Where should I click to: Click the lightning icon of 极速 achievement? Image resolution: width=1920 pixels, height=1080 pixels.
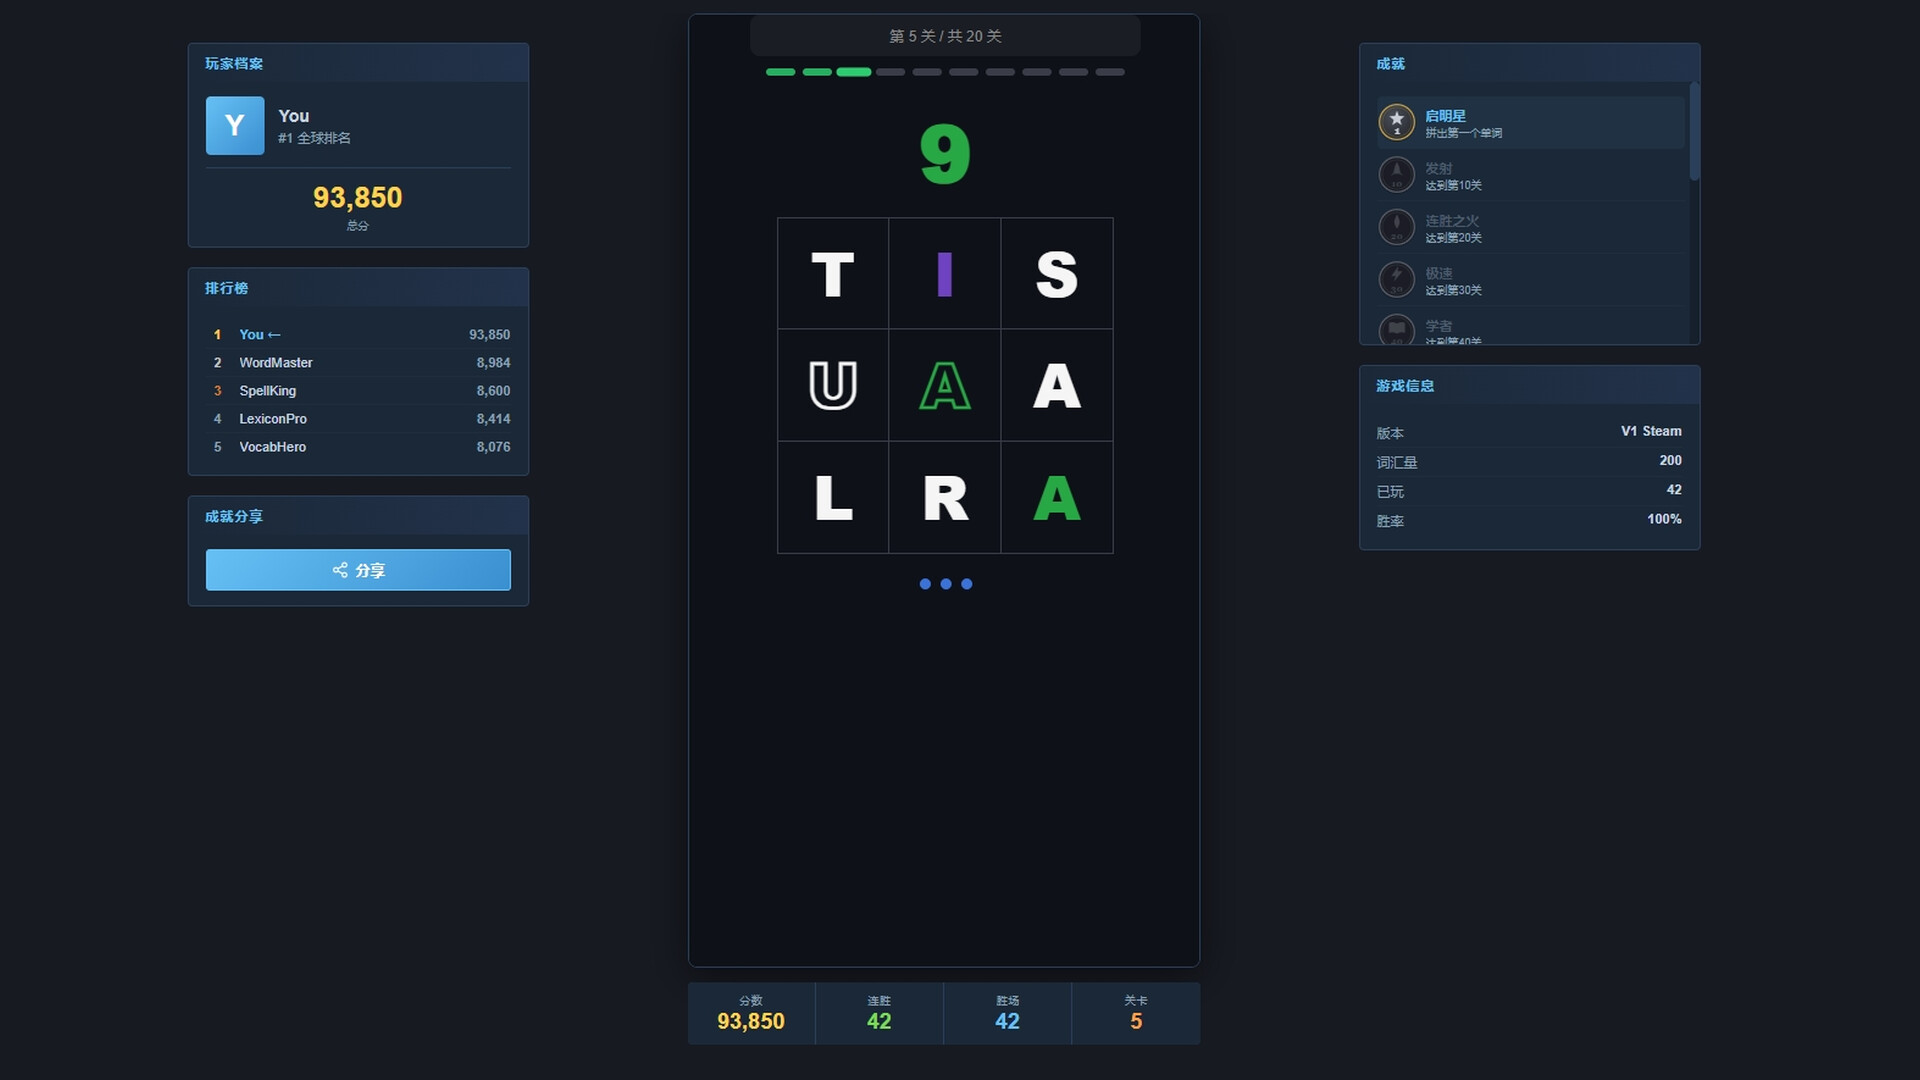click(1396, 280)
